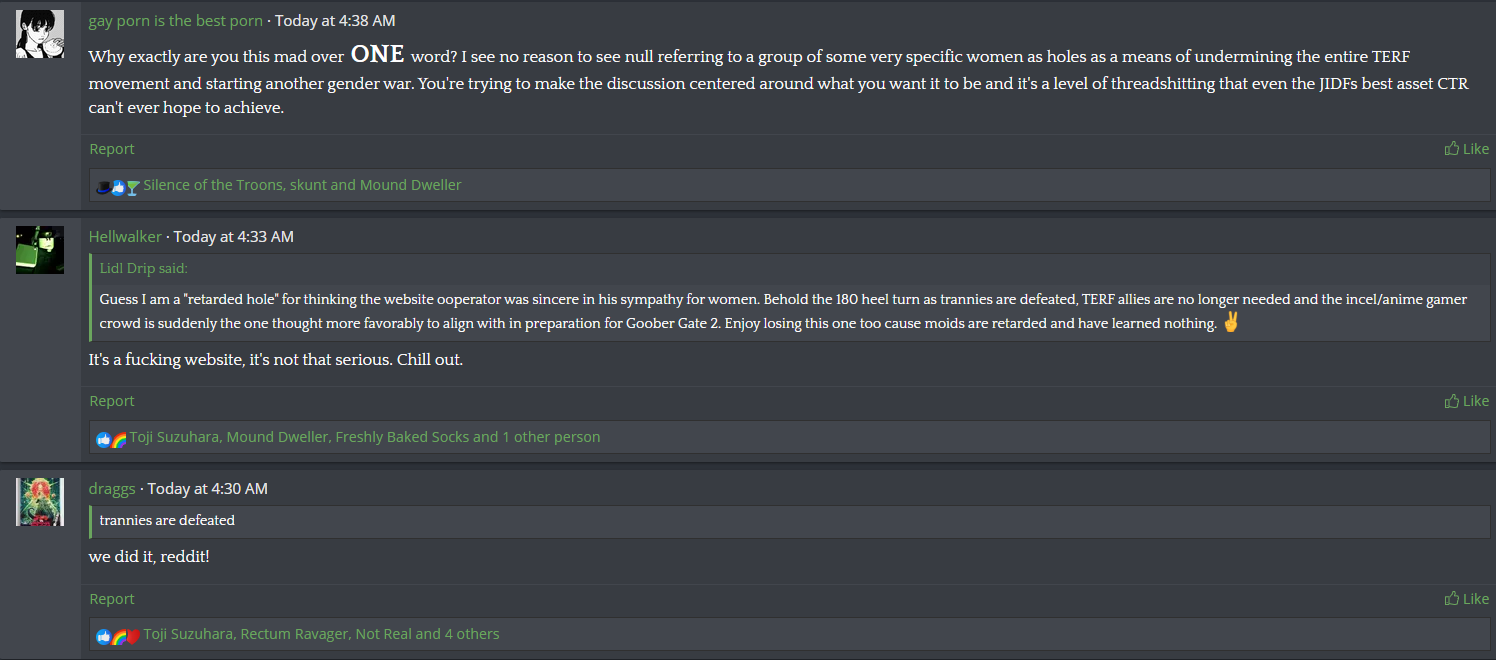1496x660 pixels.
Task: View reaction icons below draggs' post
Action: pos(118,635)
